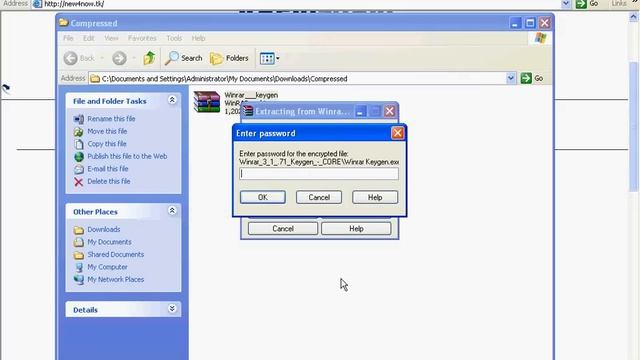Toggle the Folders pane button

coord(229,58)
